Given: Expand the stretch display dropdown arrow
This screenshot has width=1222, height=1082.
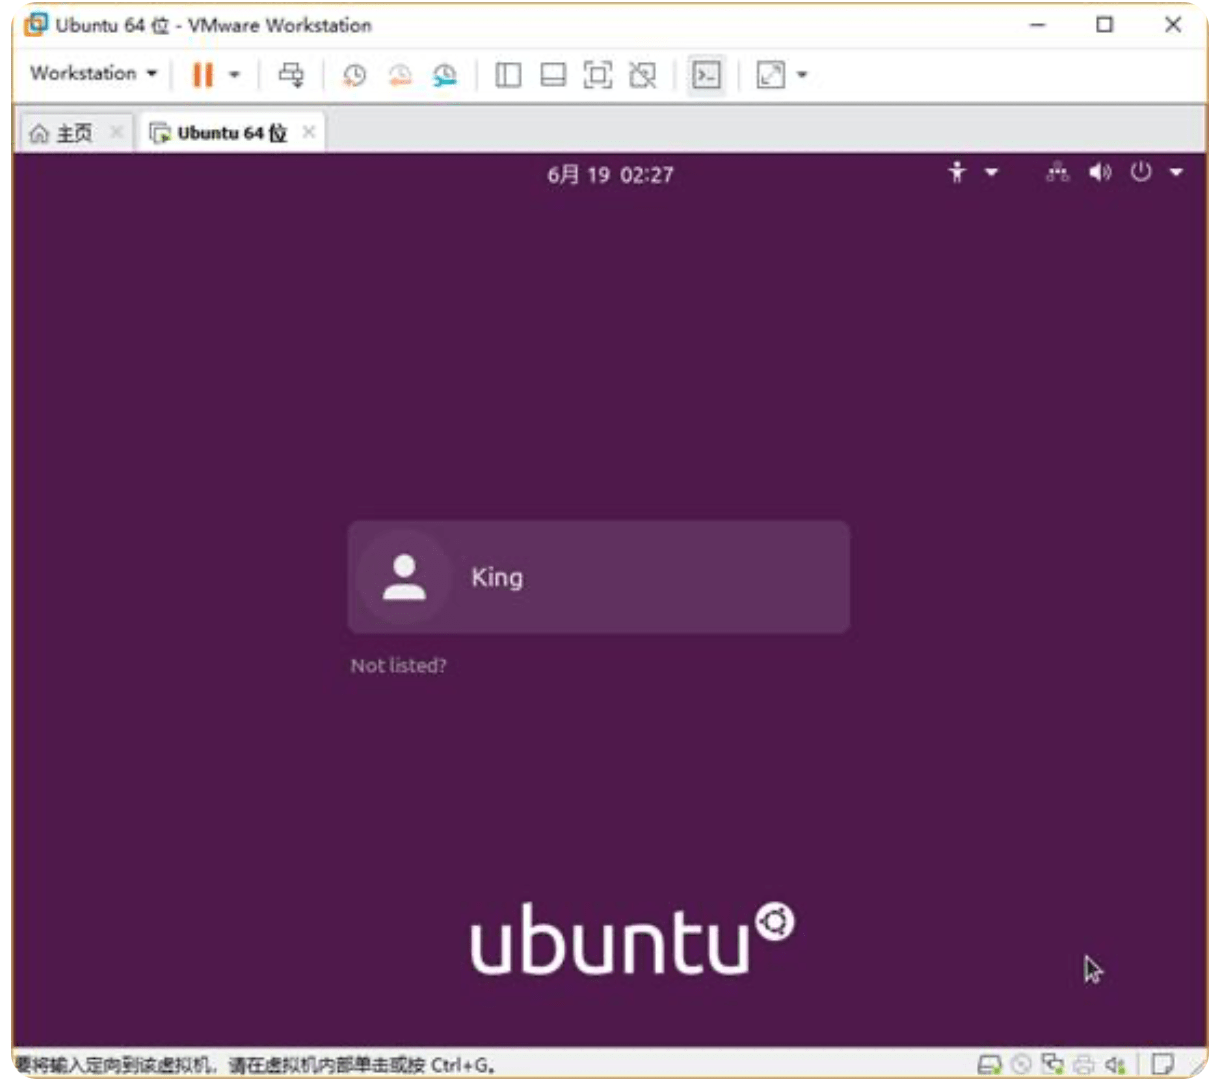Looking at the screenshot, I should click(802, 75).
